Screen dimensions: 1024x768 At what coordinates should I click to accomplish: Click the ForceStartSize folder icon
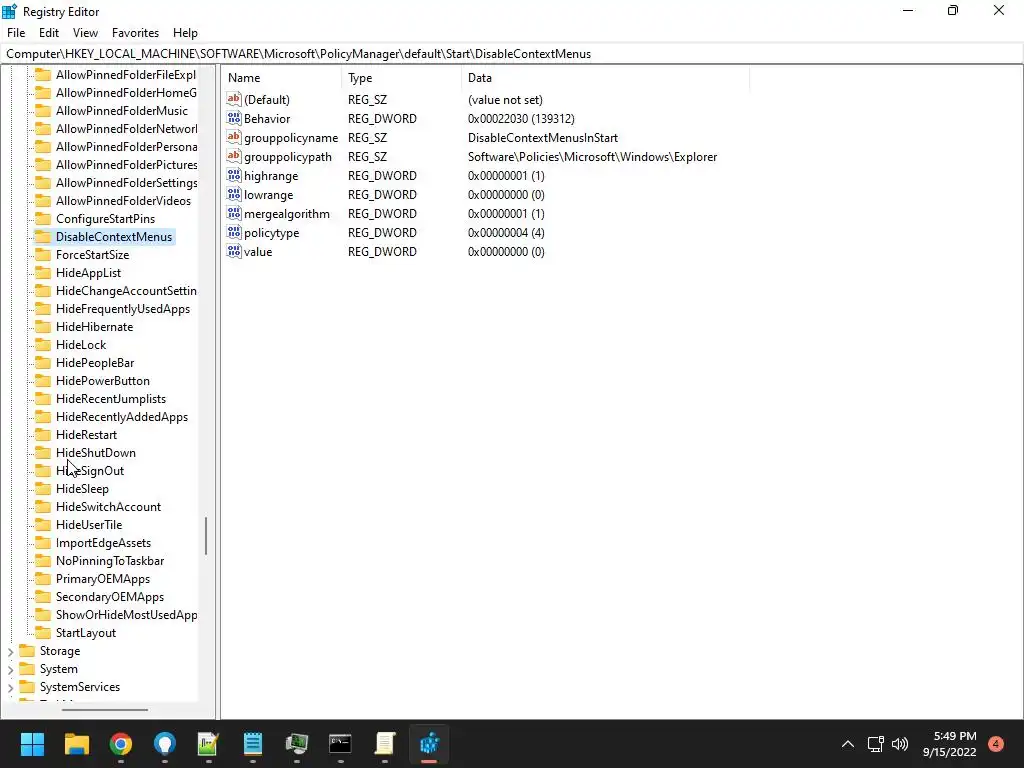pos(42,255)
